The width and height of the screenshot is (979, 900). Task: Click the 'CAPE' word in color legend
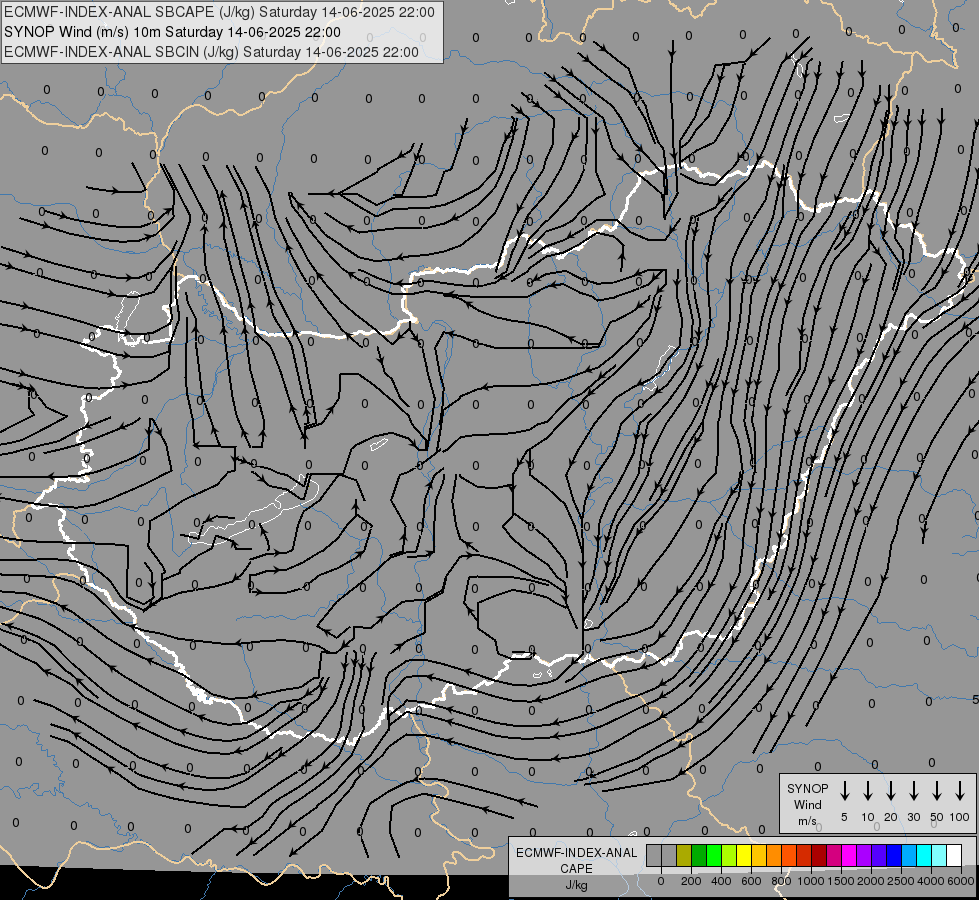pyautogui.click(x=576, y=869)
